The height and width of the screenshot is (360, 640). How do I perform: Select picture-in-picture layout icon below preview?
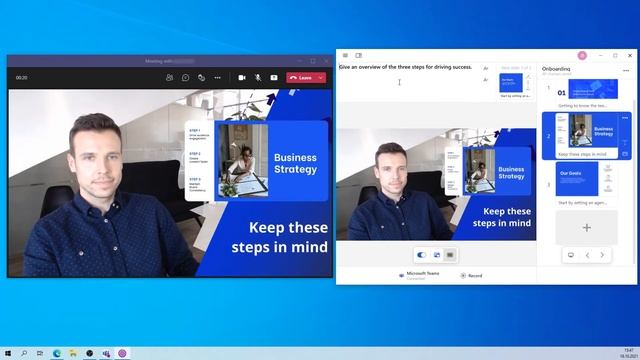(x=437, y=255)
